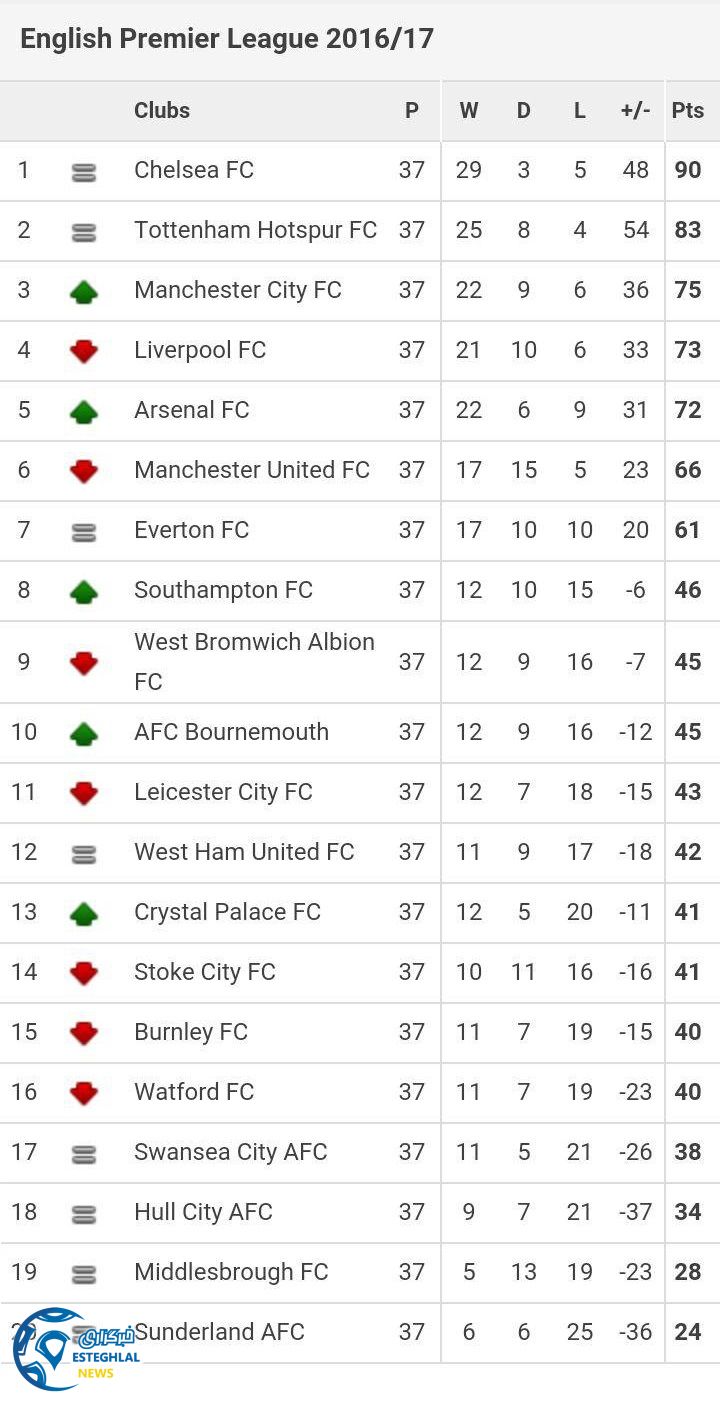
Task: Click the English Premier League 2016/17 title
Action: (227, 39)
